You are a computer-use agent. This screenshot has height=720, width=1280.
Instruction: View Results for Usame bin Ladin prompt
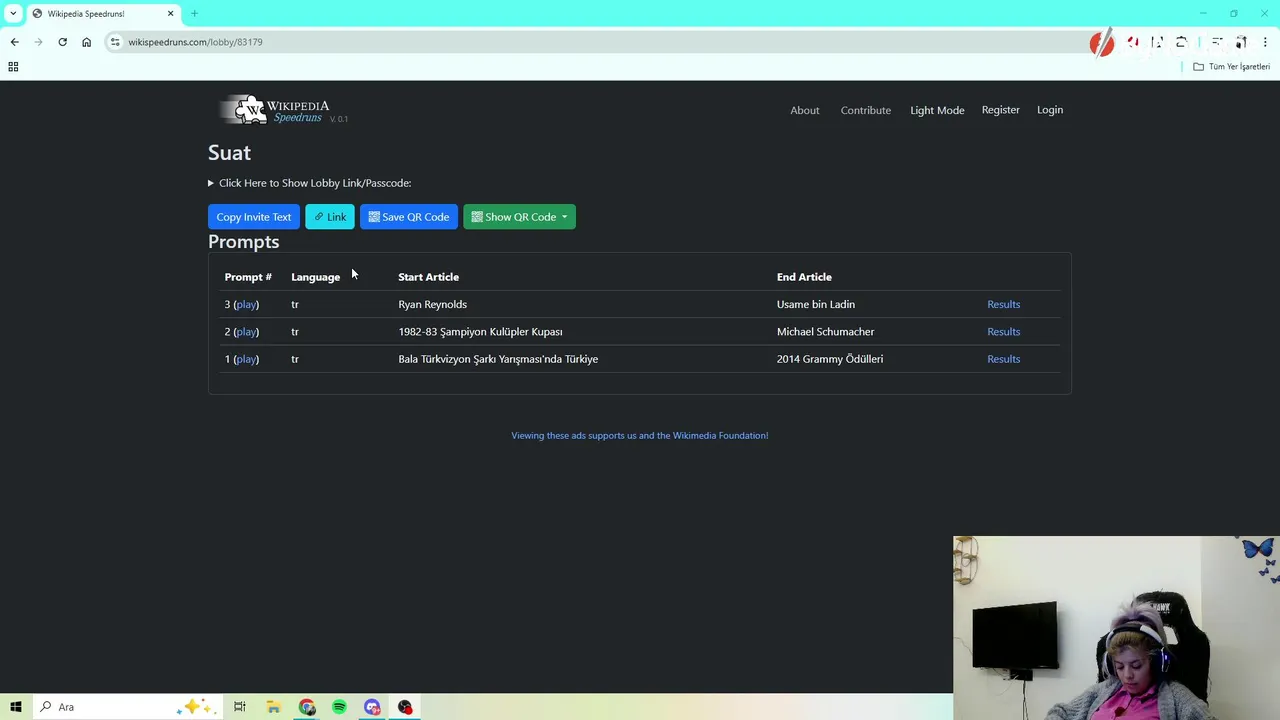coord(1003,304)
